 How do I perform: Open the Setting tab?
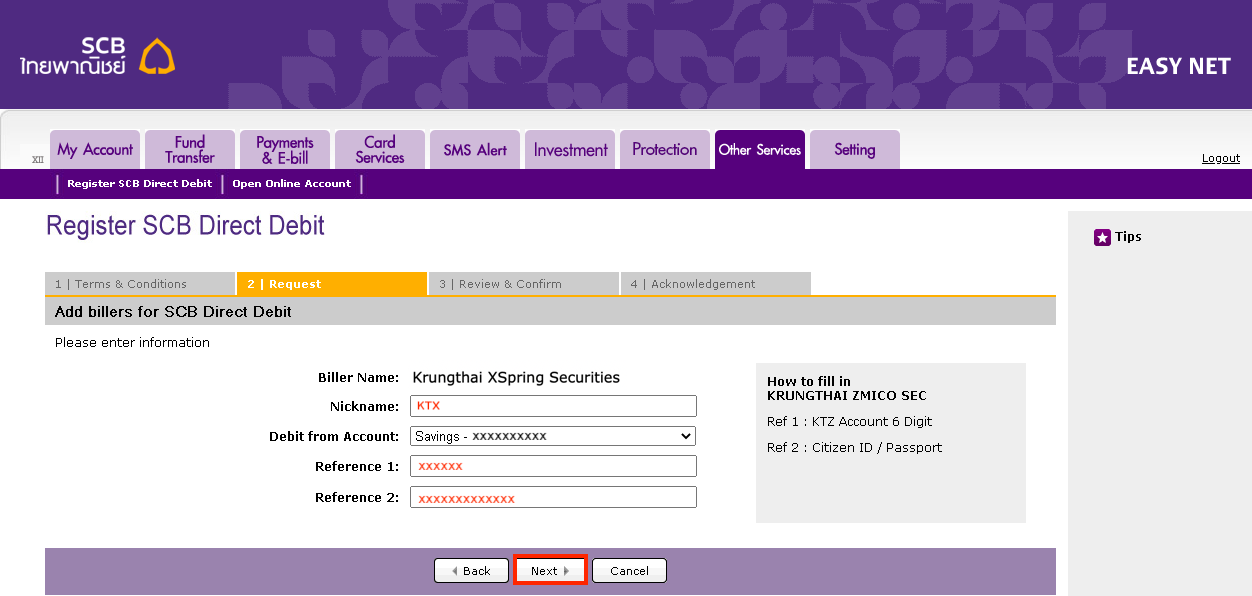(854, 150)
